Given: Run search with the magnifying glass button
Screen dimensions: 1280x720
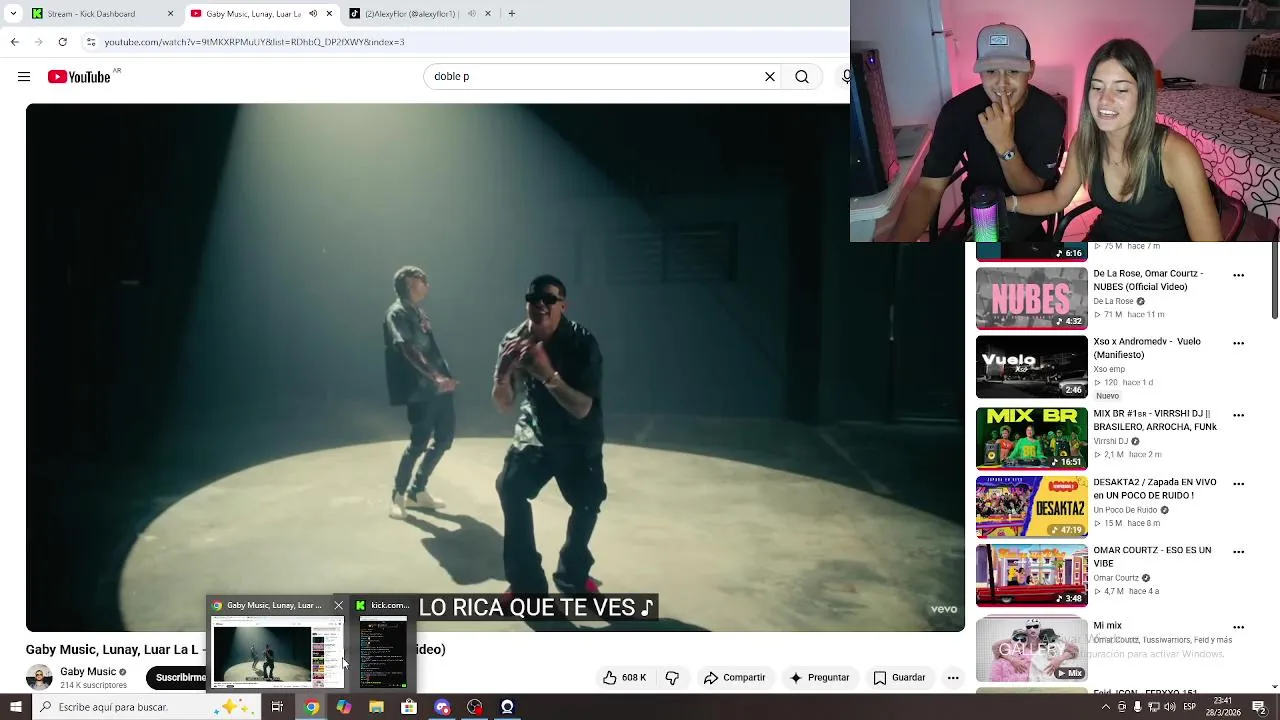Looking at the screenshot, I should 802,76.
